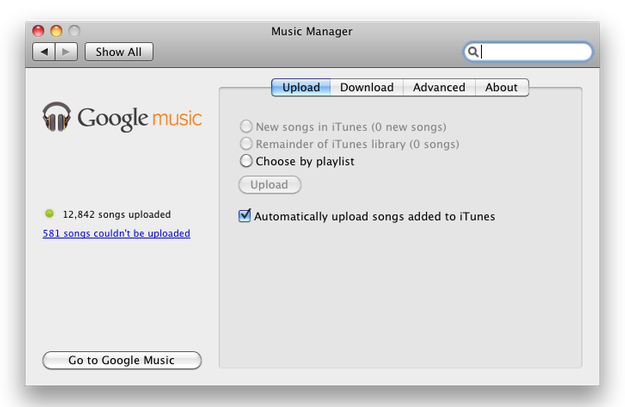Screen dimensions: 625x407
Task: Open the Download tab
Action: point(367,87)
